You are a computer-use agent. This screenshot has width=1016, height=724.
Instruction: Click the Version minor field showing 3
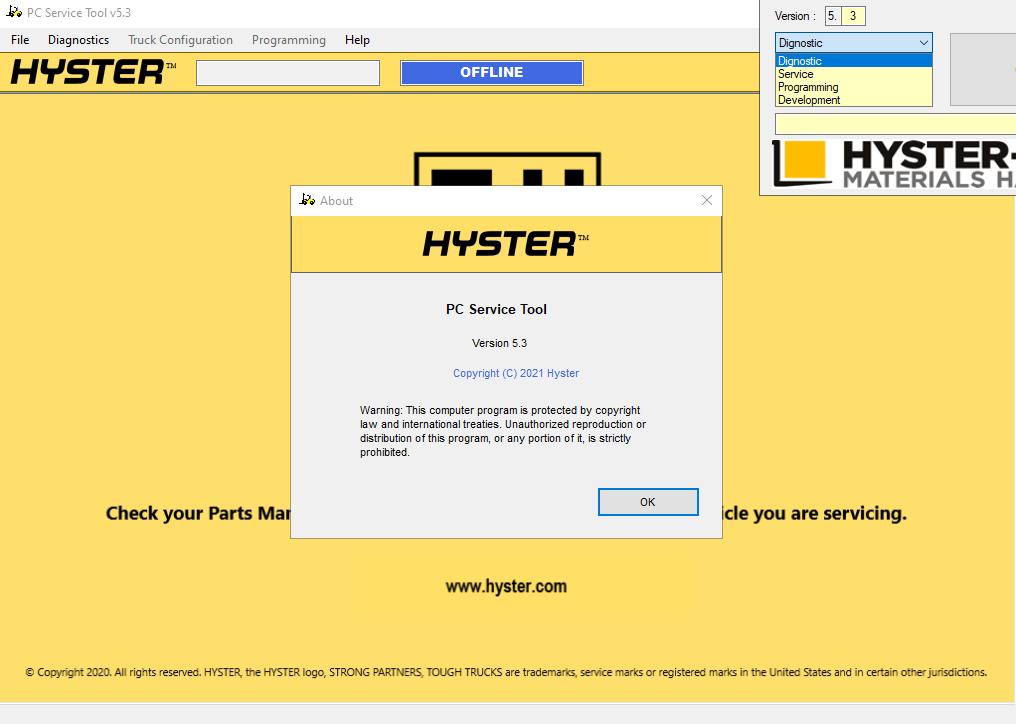click(853, 16)
